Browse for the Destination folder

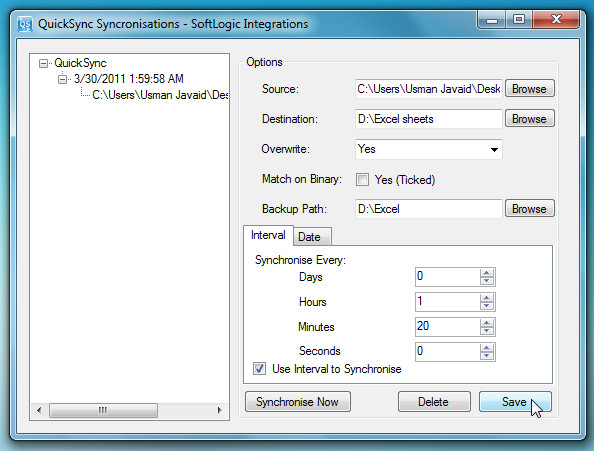tap(530, 119)
